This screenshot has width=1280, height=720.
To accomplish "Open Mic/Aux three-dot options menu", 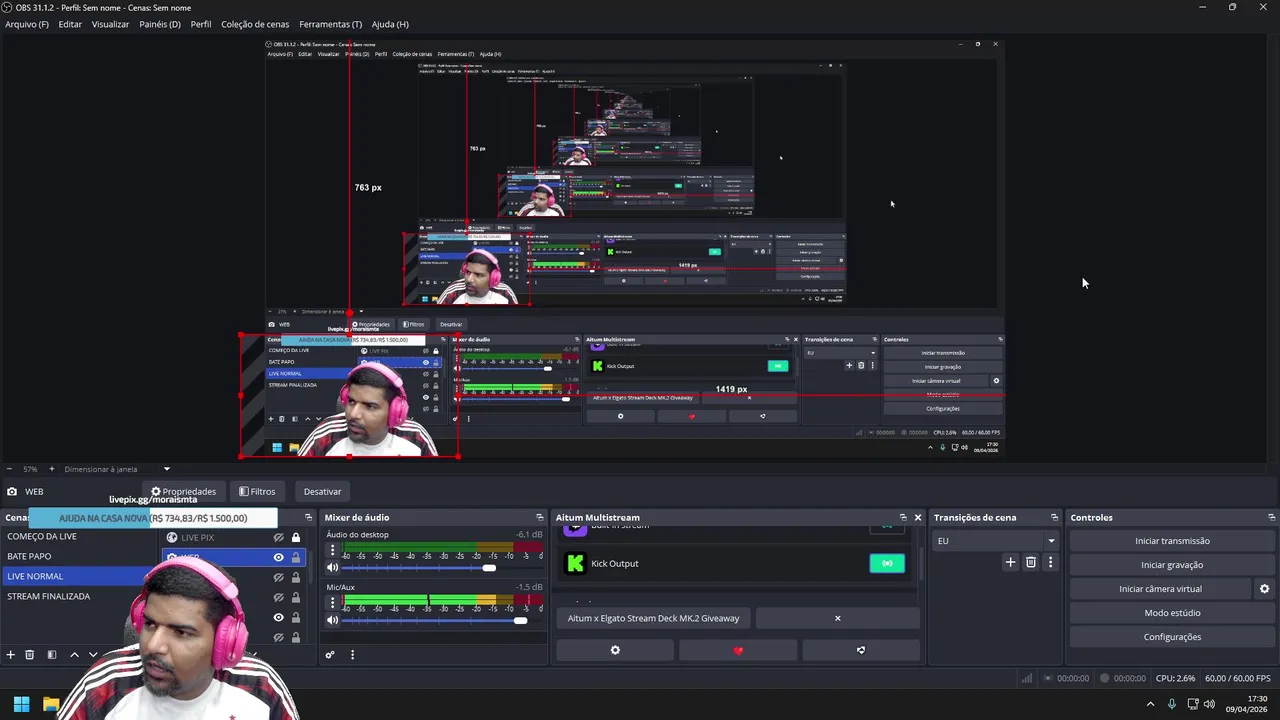I will (x=333, y=603).
